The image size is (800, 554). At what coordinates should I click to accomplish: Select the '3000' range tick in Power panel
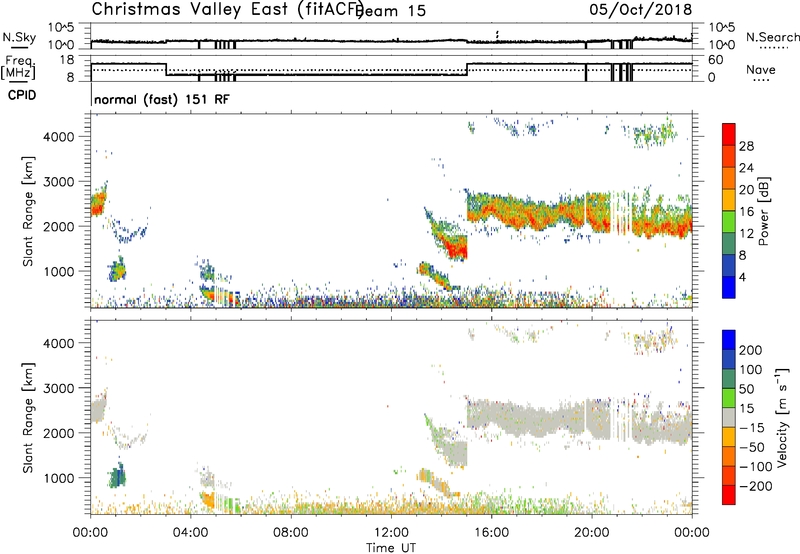[59, 182]
